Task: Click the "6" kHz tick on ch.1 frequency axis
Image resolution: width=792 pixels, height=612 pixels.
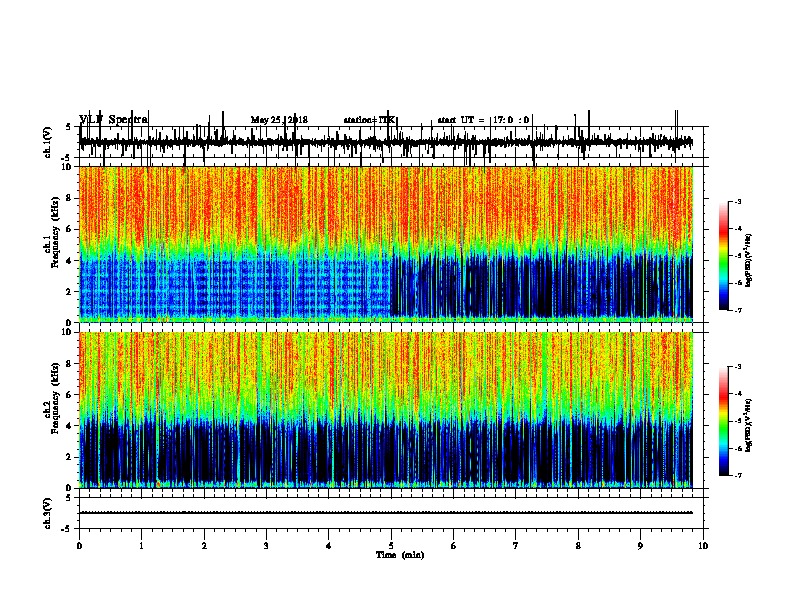Action: 70,229
